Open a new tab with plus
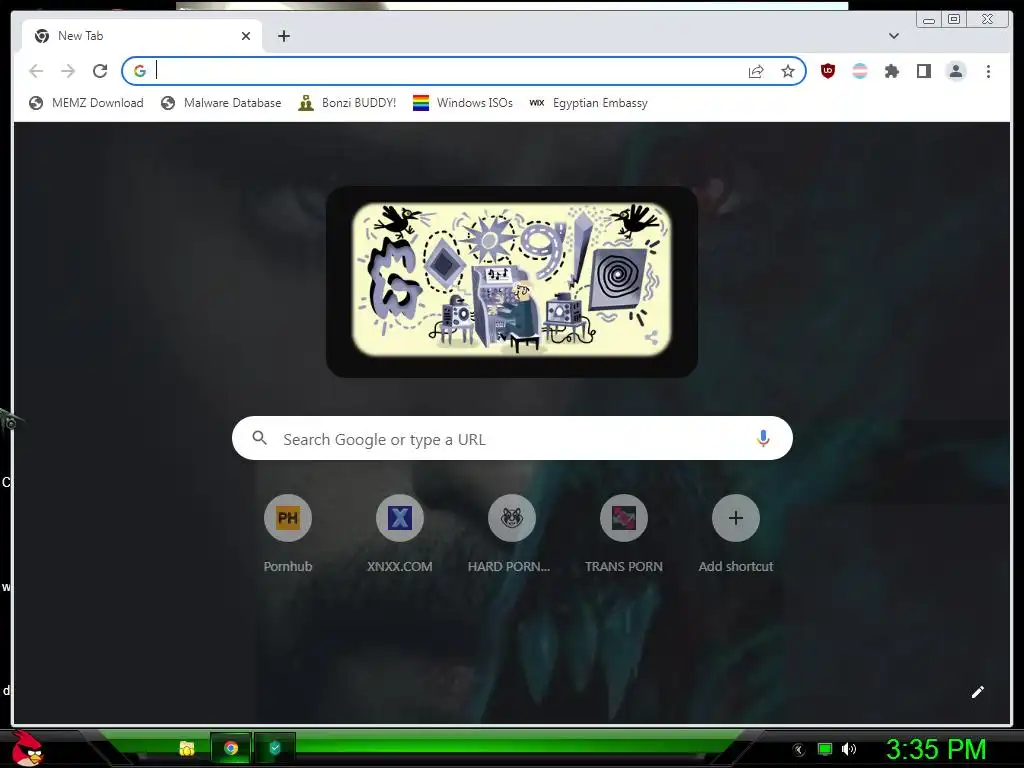The height and width of the screenshot is (768, 1024). coord(283,36)
